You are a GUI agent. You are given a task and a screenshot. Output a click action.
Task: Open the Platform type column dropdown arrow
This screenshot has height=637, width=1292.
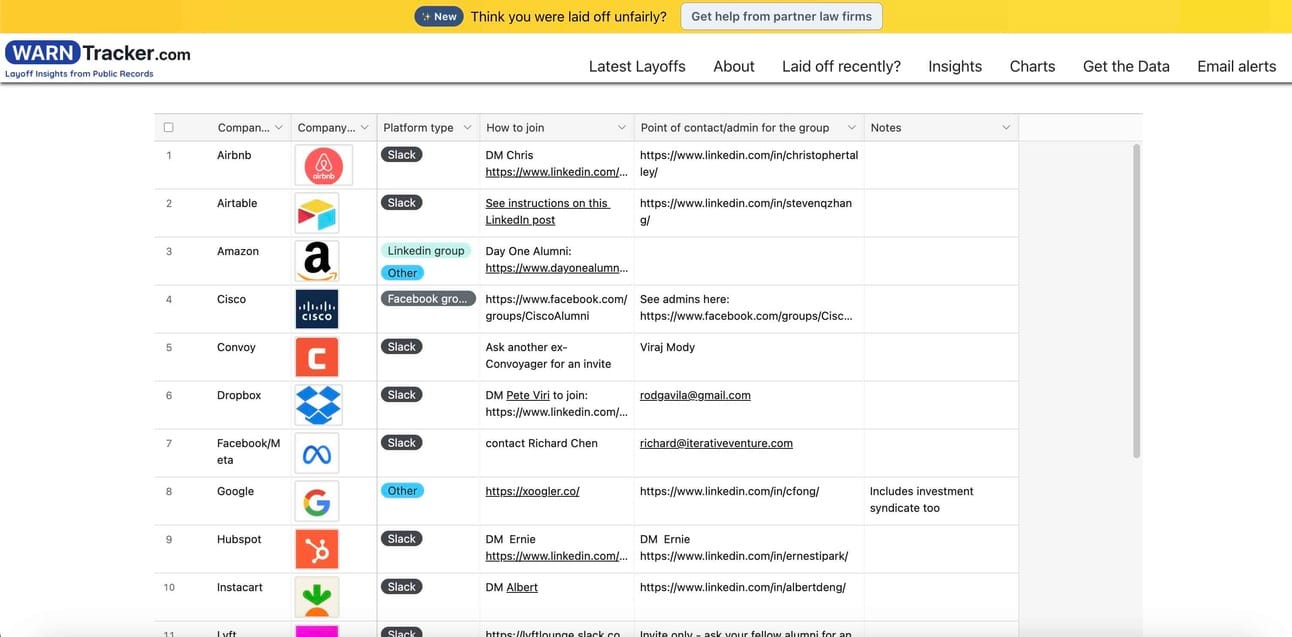click(x=467, y=128)
